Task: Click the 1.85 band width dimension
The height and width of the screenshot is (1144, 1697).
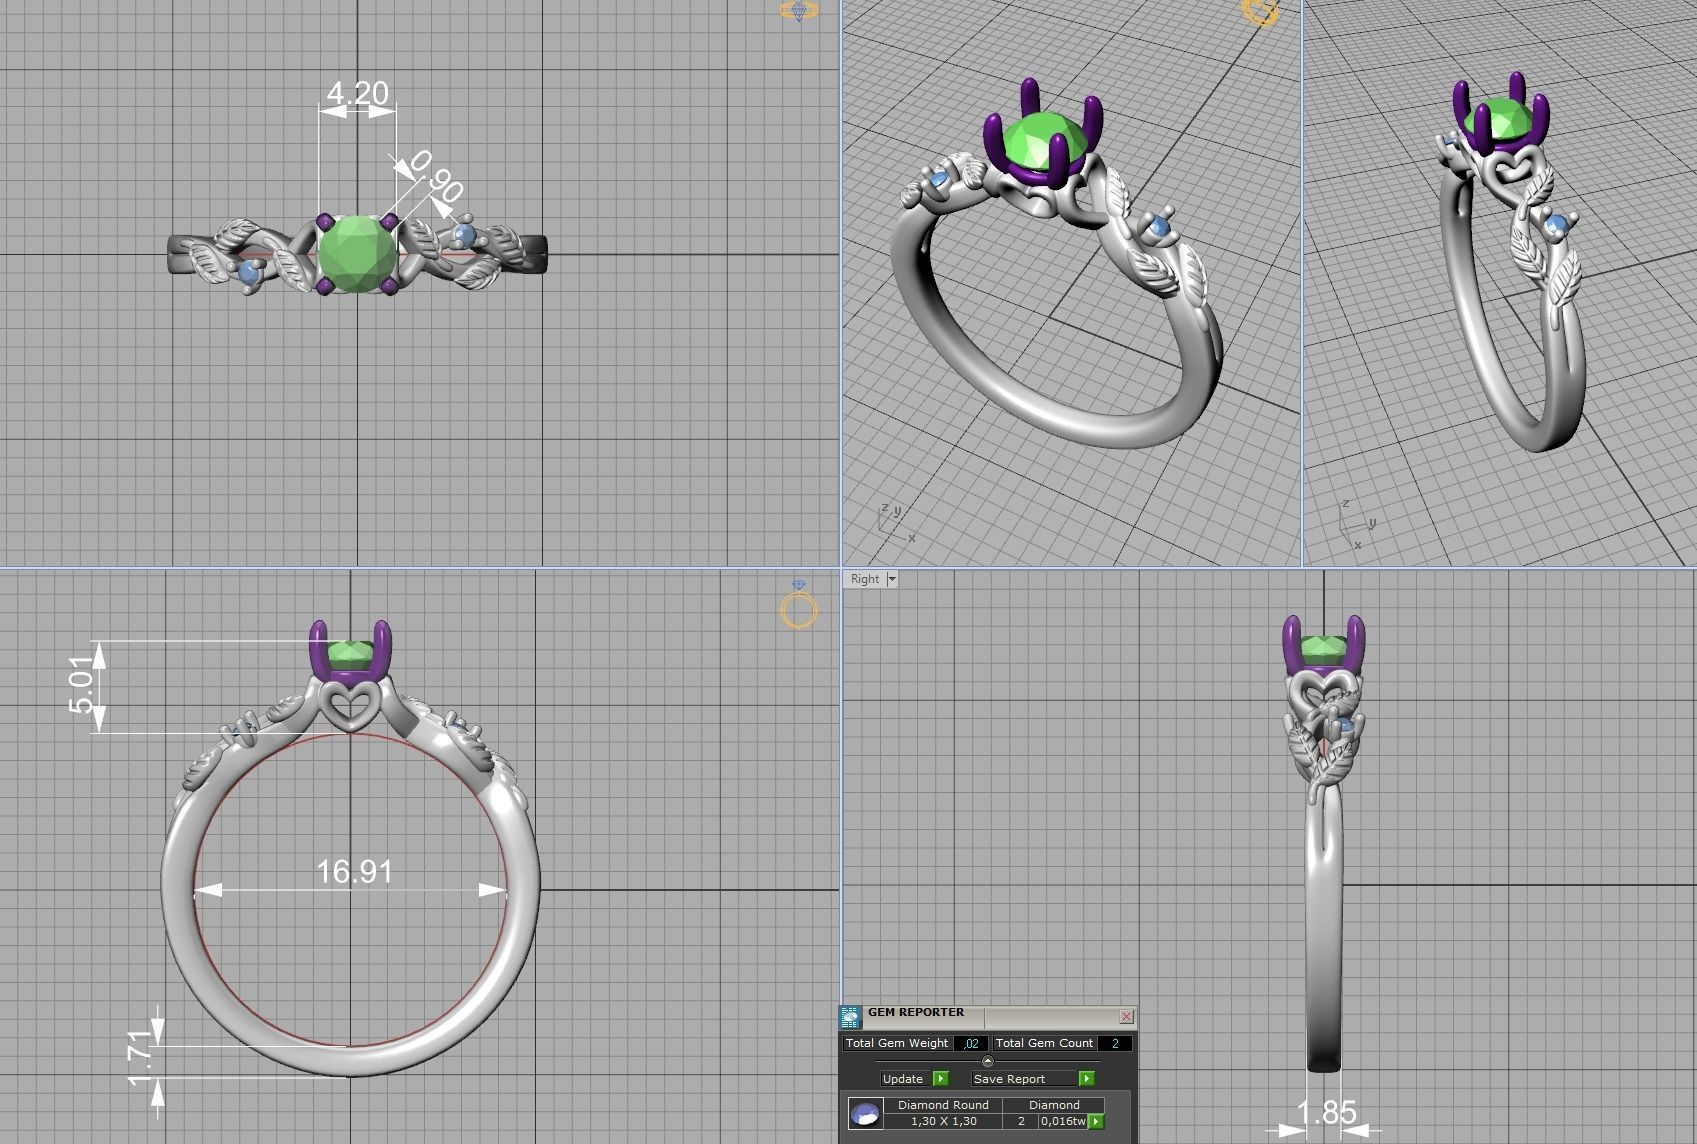Action: [1326, 1113]
